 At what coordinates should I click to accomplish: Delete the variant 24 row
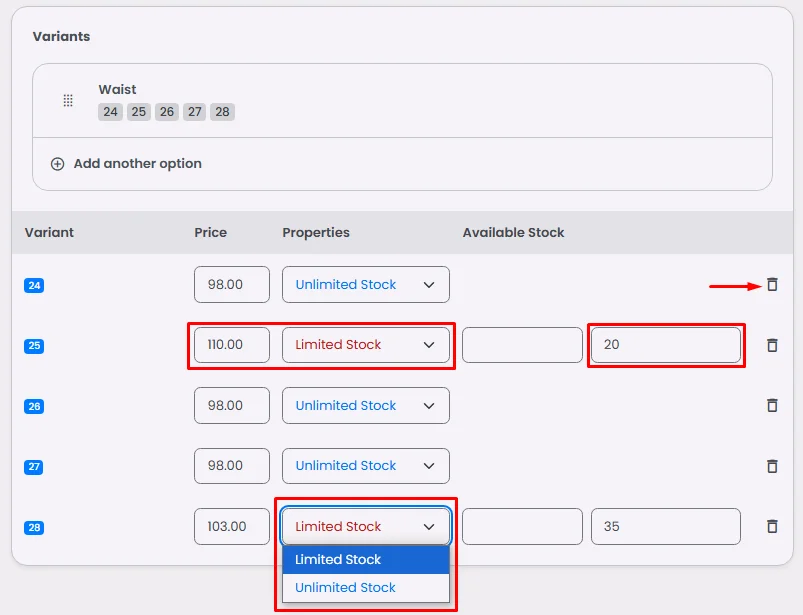click(x=772, y=285)
